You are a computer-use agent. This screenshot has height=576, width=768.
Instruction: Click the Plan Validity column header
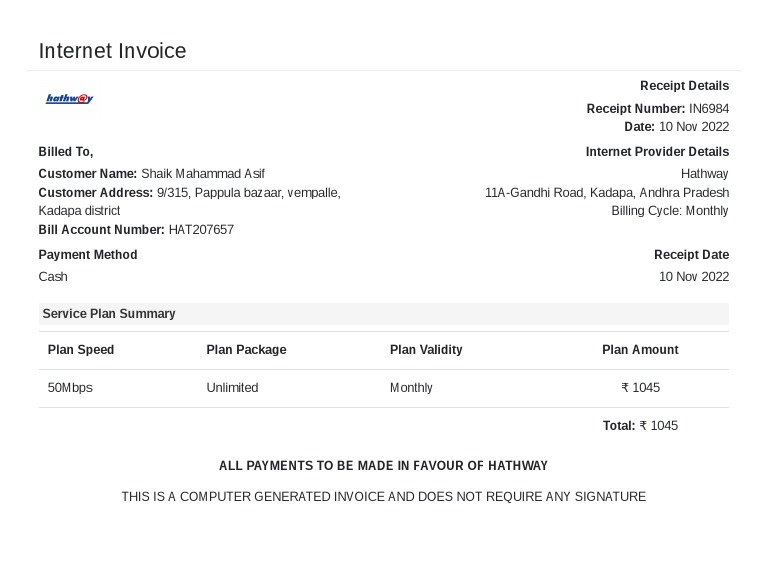(x=426, y=350)
